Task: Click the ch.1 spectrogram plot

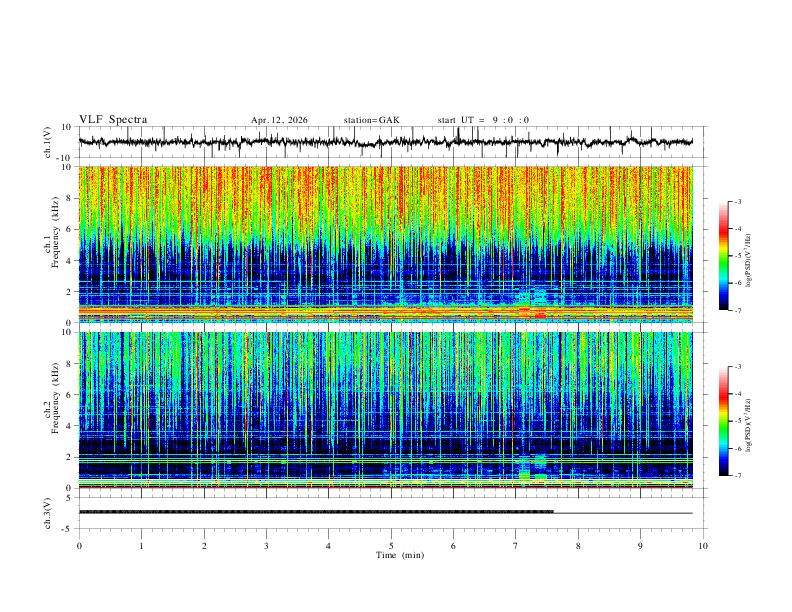Action: [385, 244]
